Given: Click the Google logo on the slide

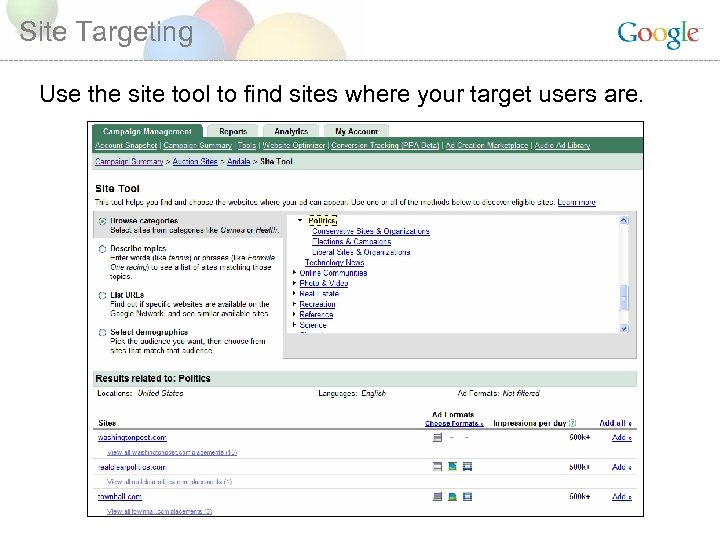Looking at the screenshot, I should (x=659, y=34).
